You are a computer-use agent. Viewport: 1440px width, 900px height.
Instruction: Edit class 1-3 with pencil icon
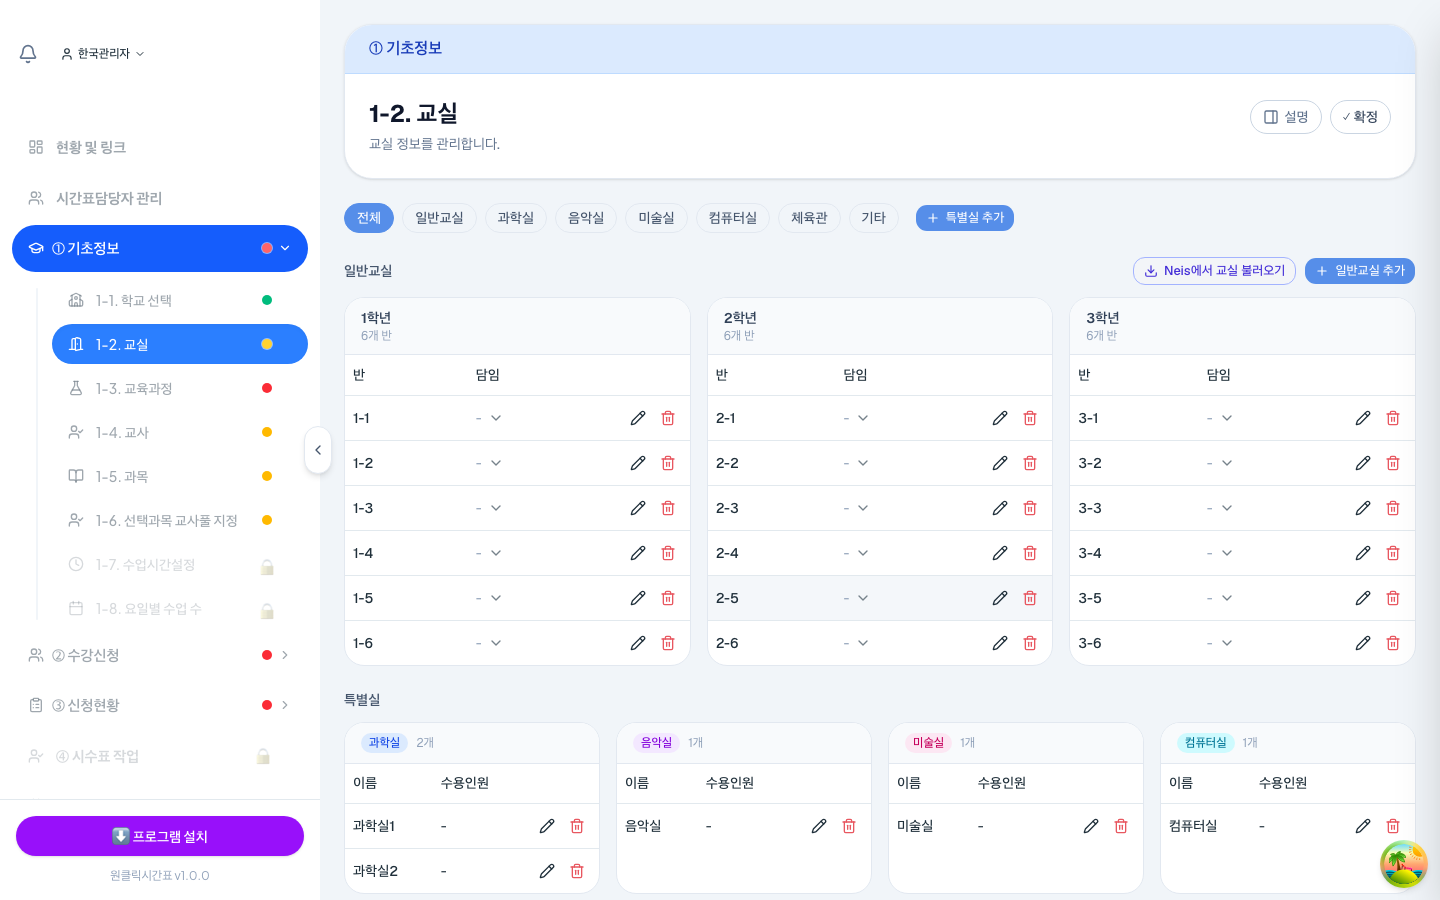638,508
